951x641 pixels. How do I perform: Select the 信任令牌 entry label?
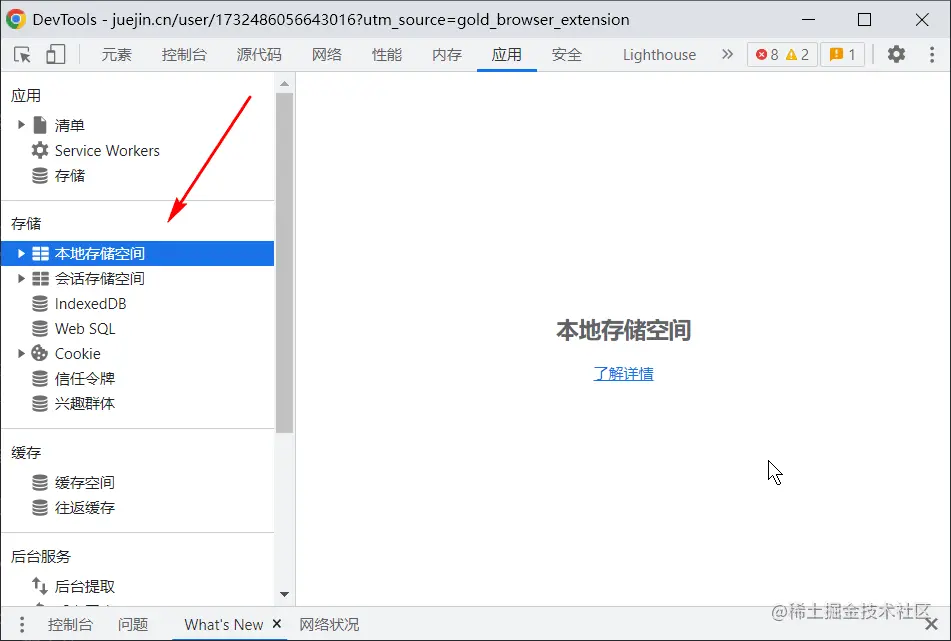(x=84, y=378)
